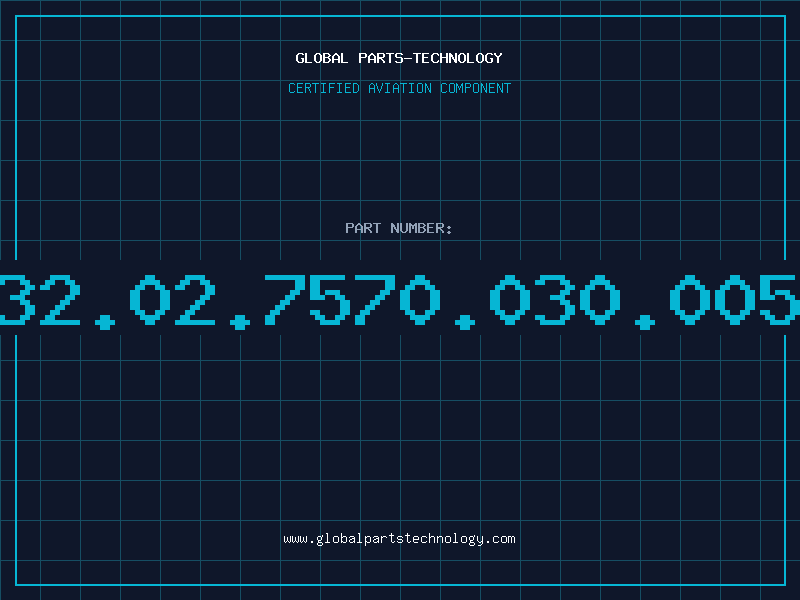Click the word GLOBAL in the header
Screen dimensions: 800x600
pos(322,58)
